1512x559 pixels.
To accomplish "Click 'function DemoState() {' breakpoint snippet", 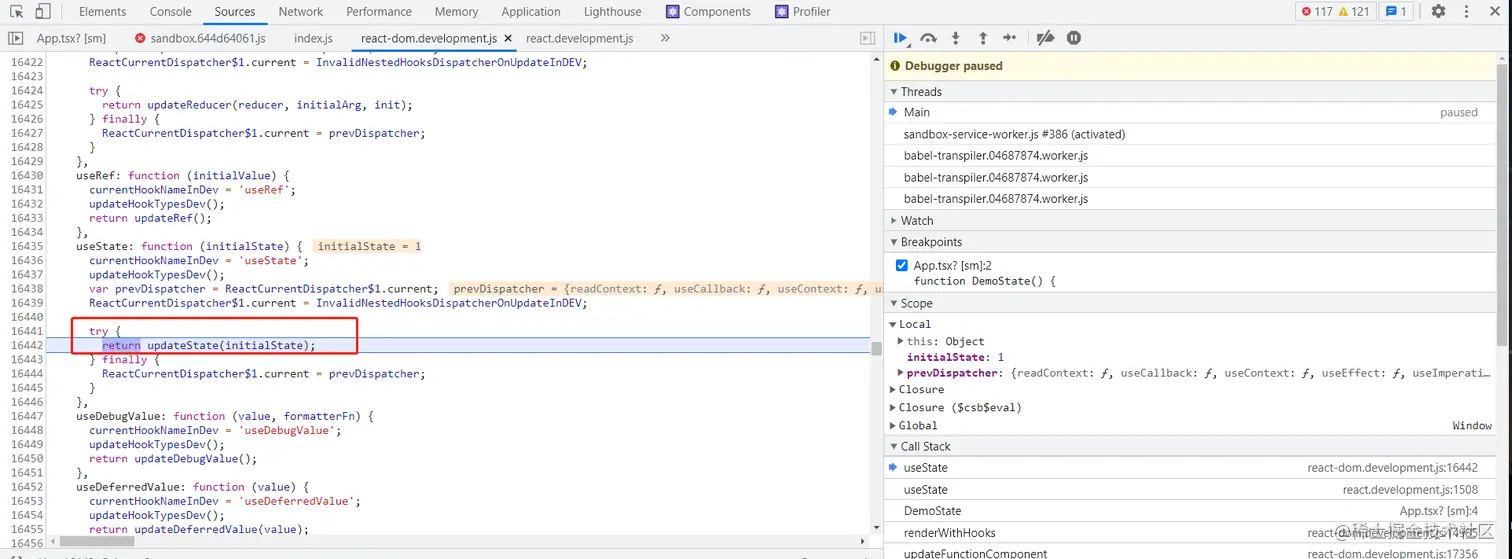I will click(x=984, y=281).
